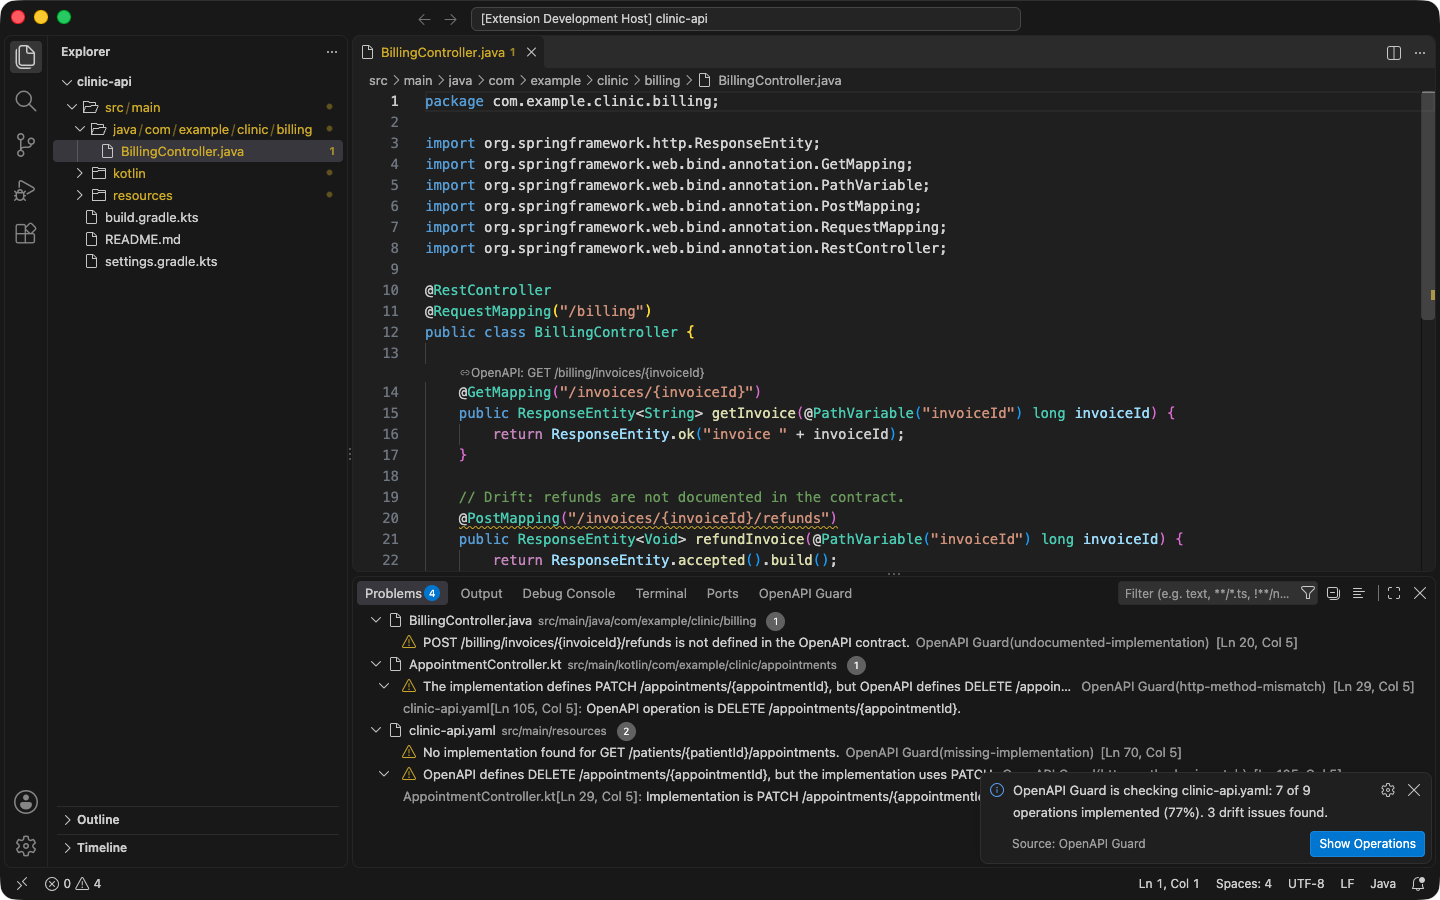Dismiss the OpenAPI Guard notification
The image size is (1440, 900).
click(1414, 790)
